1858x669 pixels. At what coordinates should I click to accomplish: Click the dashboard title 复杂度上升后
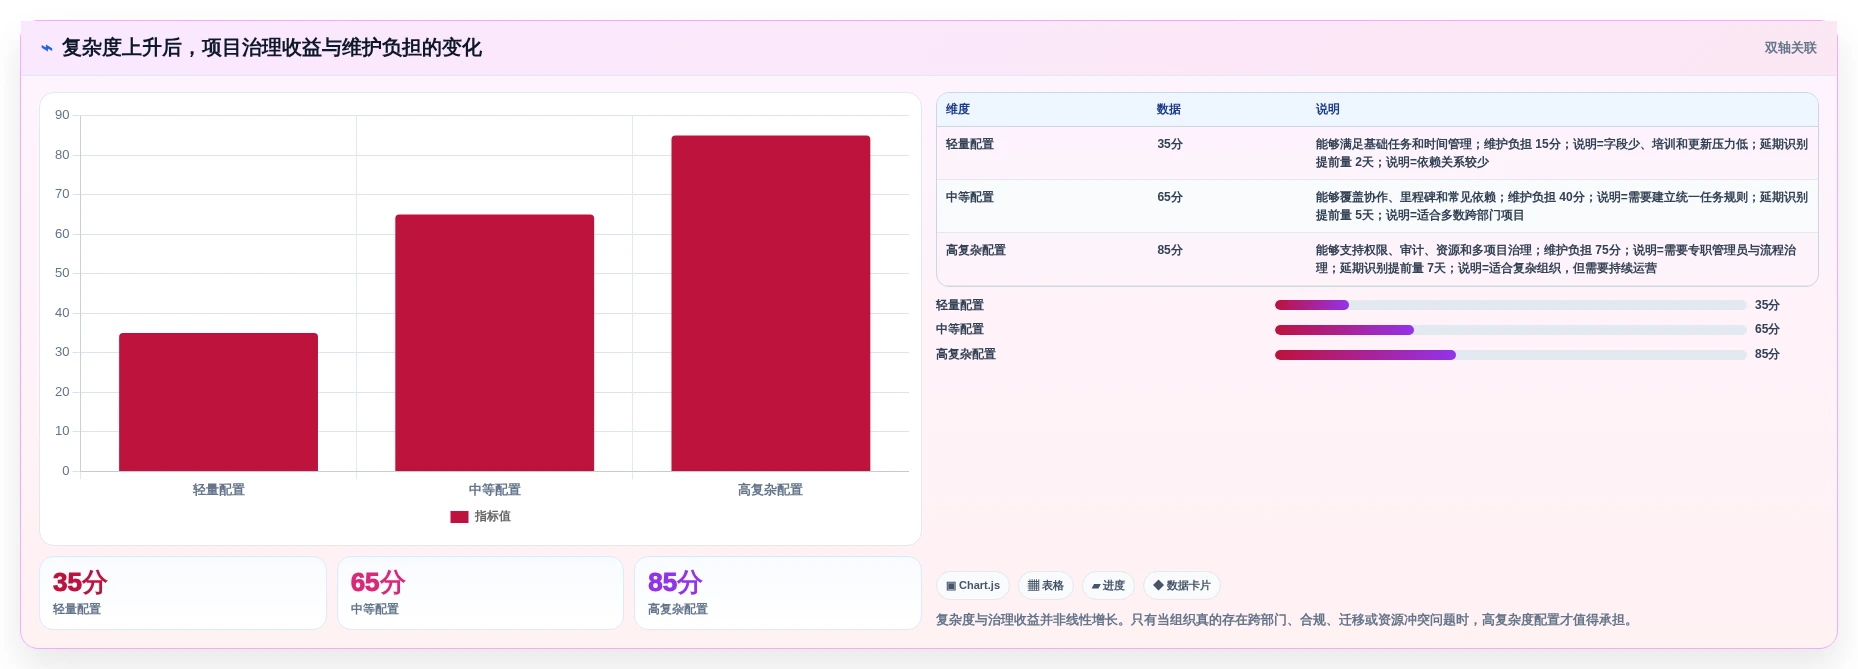click(x=272, y=48)
